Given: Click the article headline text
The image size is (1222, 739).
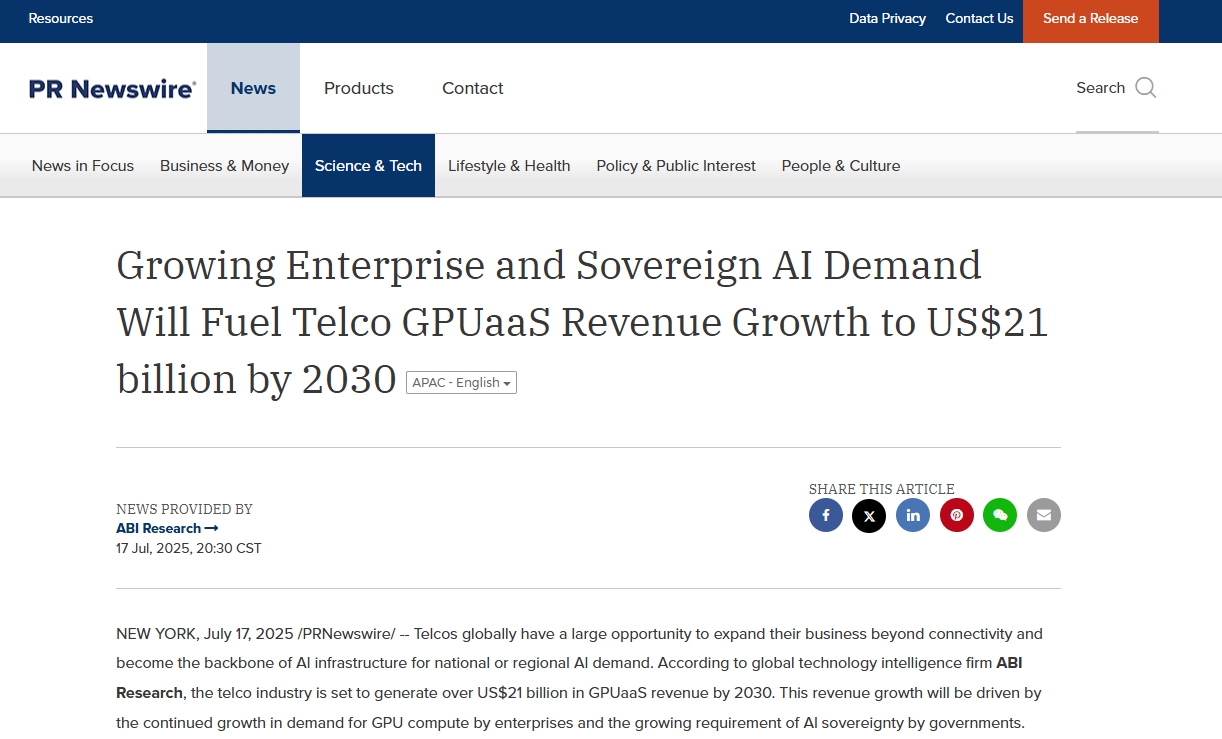Looking at the screenshot, I should click(x=583, y=322).
